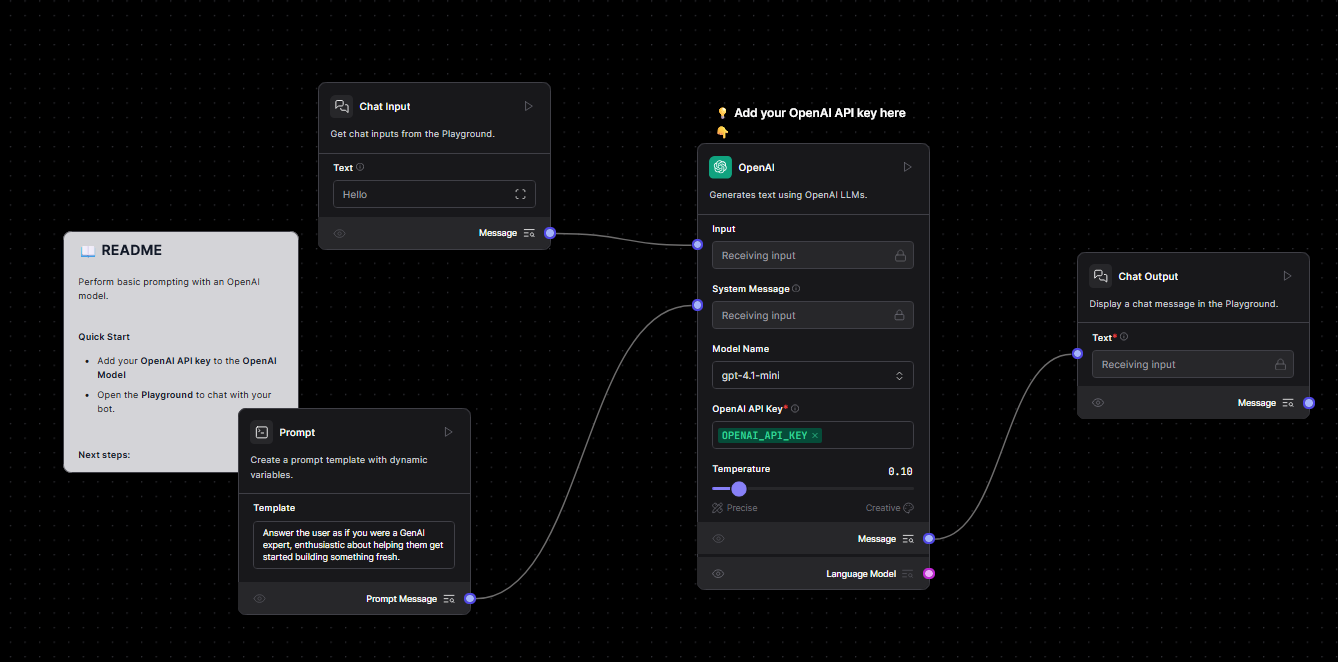The width and height of the screenshot is (1338, 662).
Task: Click the Prompt node terminal icon
Action: coord(262,432)
